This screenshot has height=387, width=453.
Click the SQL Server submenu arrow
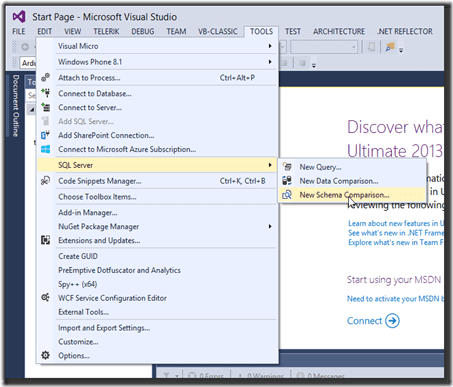pos(270,165)
